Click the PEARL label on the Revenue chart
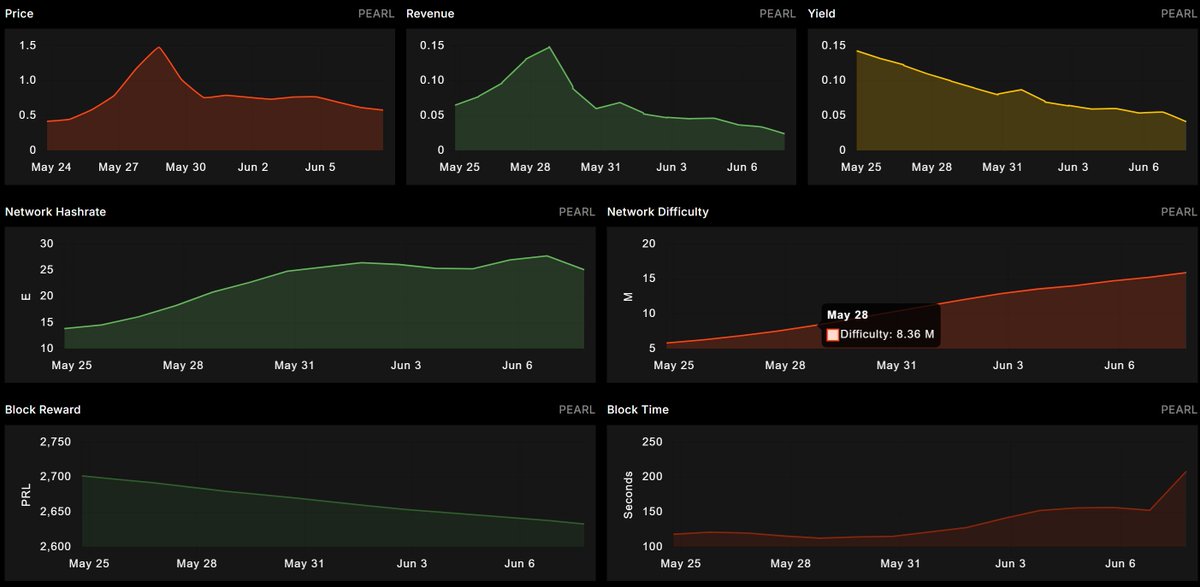This screenshot has height=587, width=1200. point(778,14)
